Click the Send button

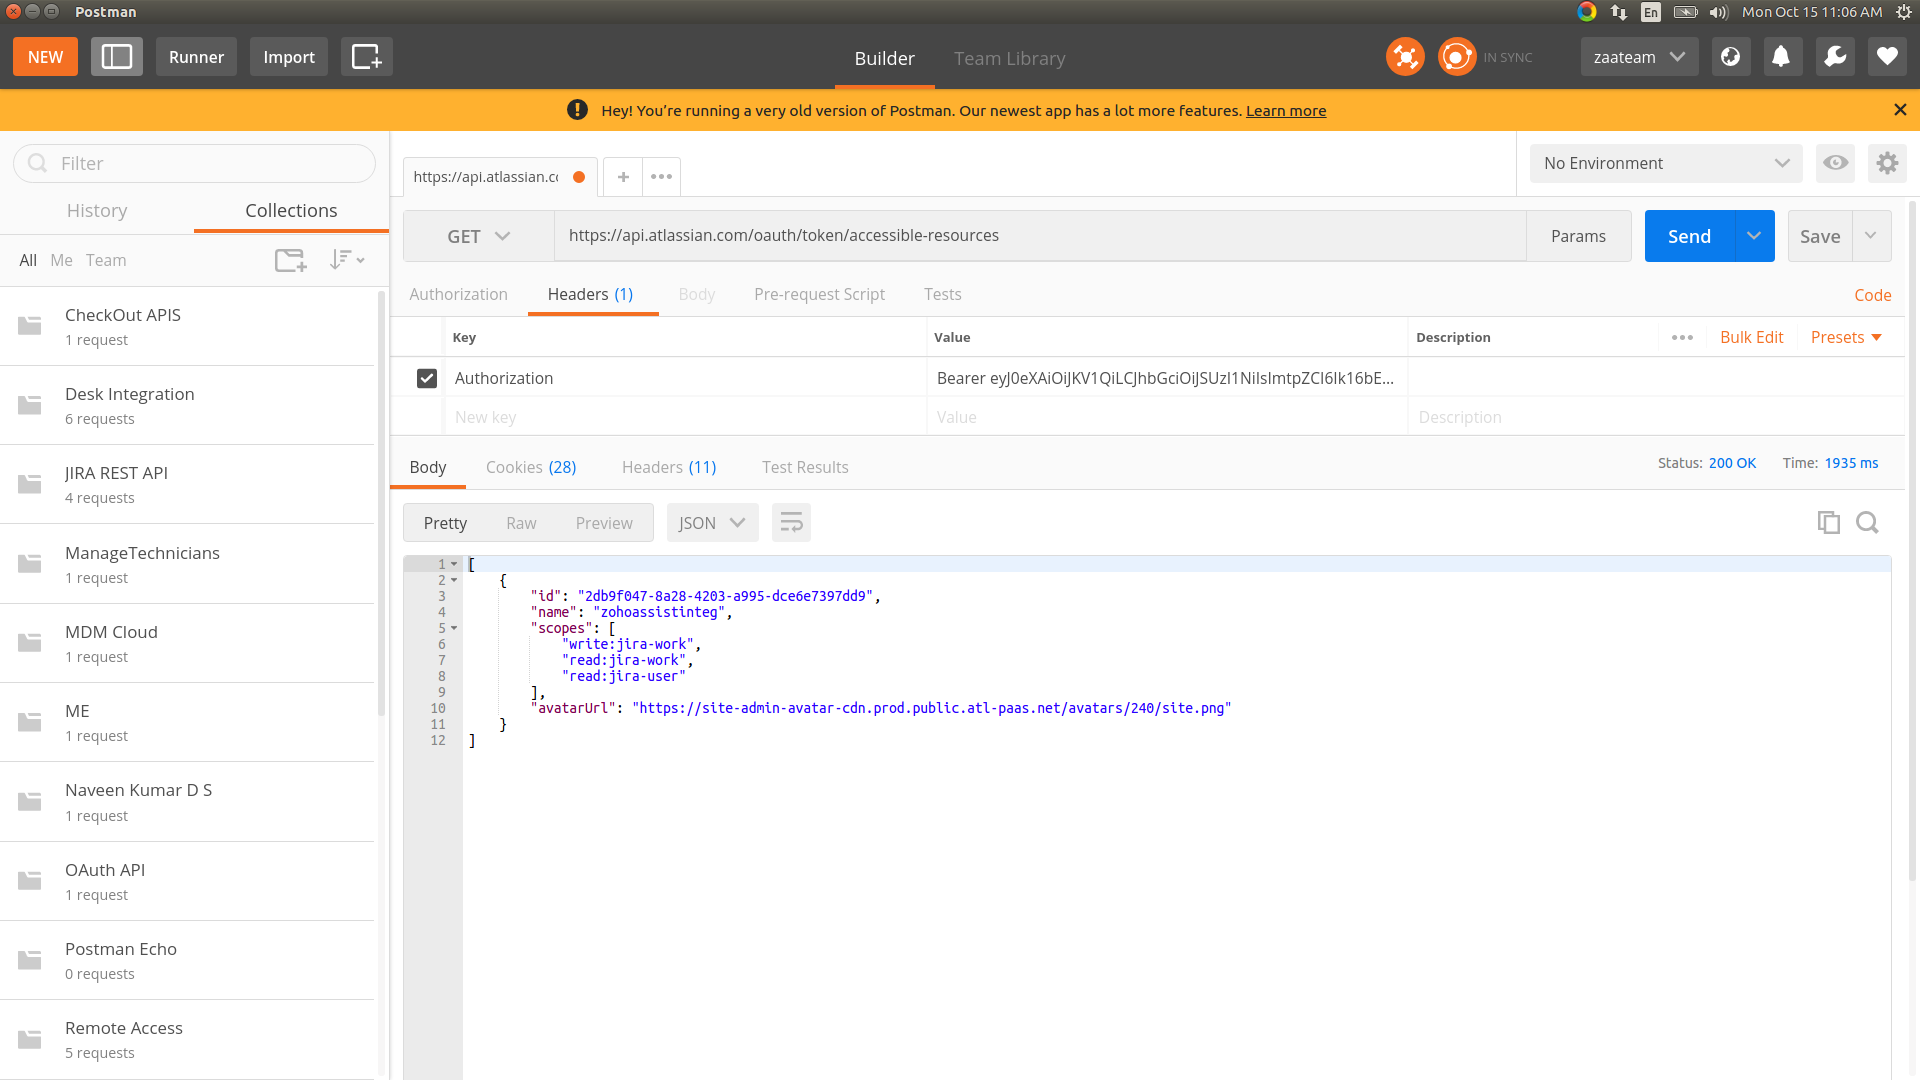(1689, 236)
